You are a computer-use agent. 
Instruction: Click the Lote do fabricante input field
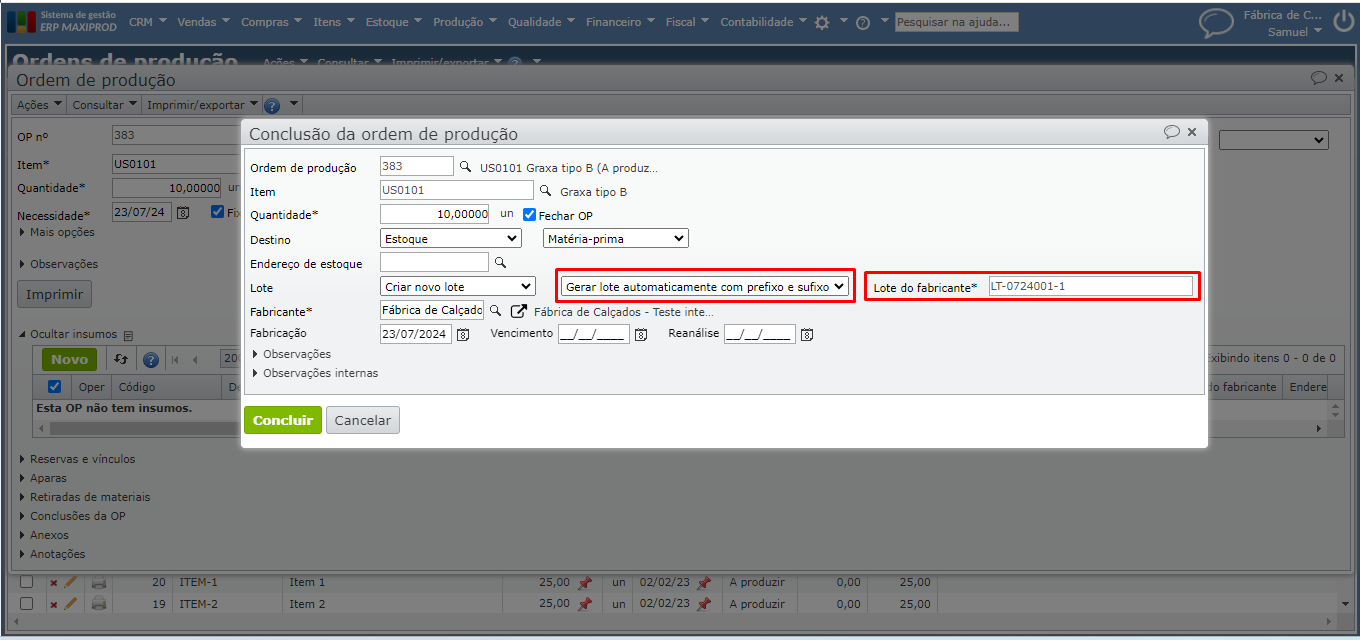click(x=1091, y=286)
